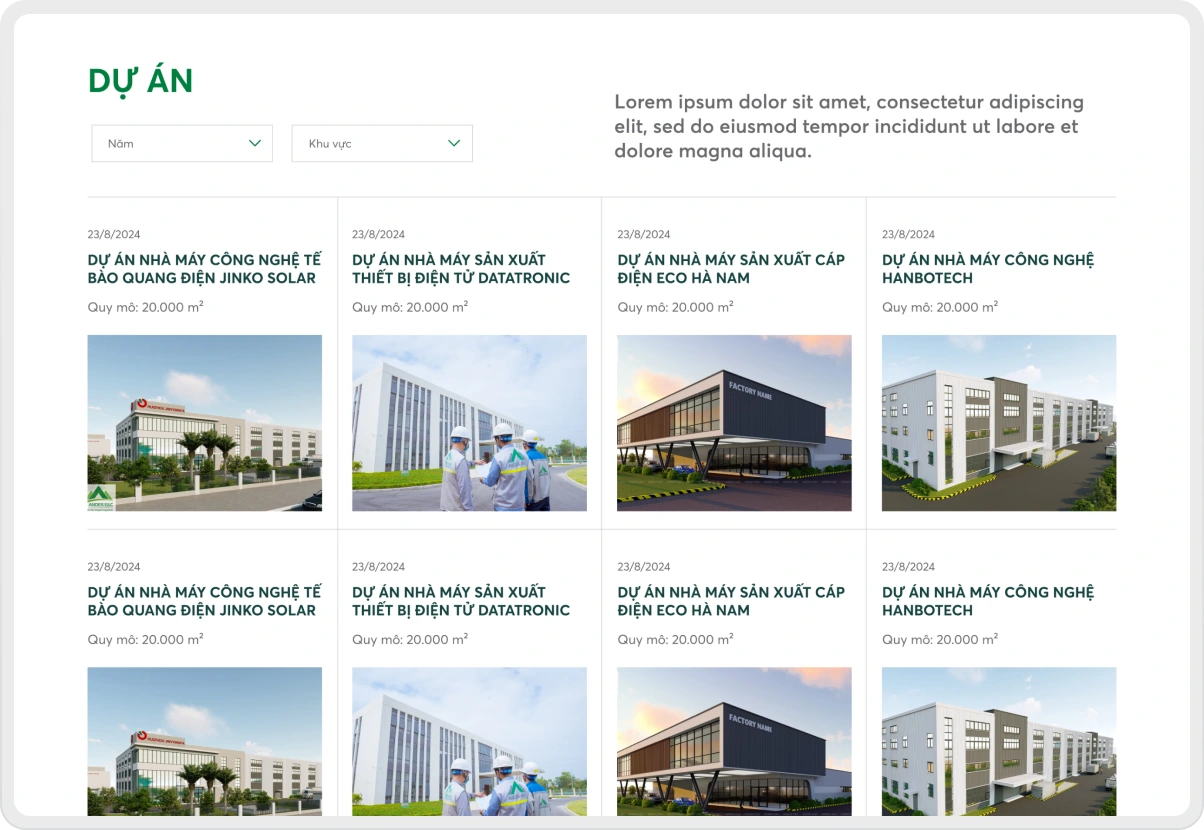Open the bottom-row Cáp Điện Eco Hà Nam title

click(731, 601)
